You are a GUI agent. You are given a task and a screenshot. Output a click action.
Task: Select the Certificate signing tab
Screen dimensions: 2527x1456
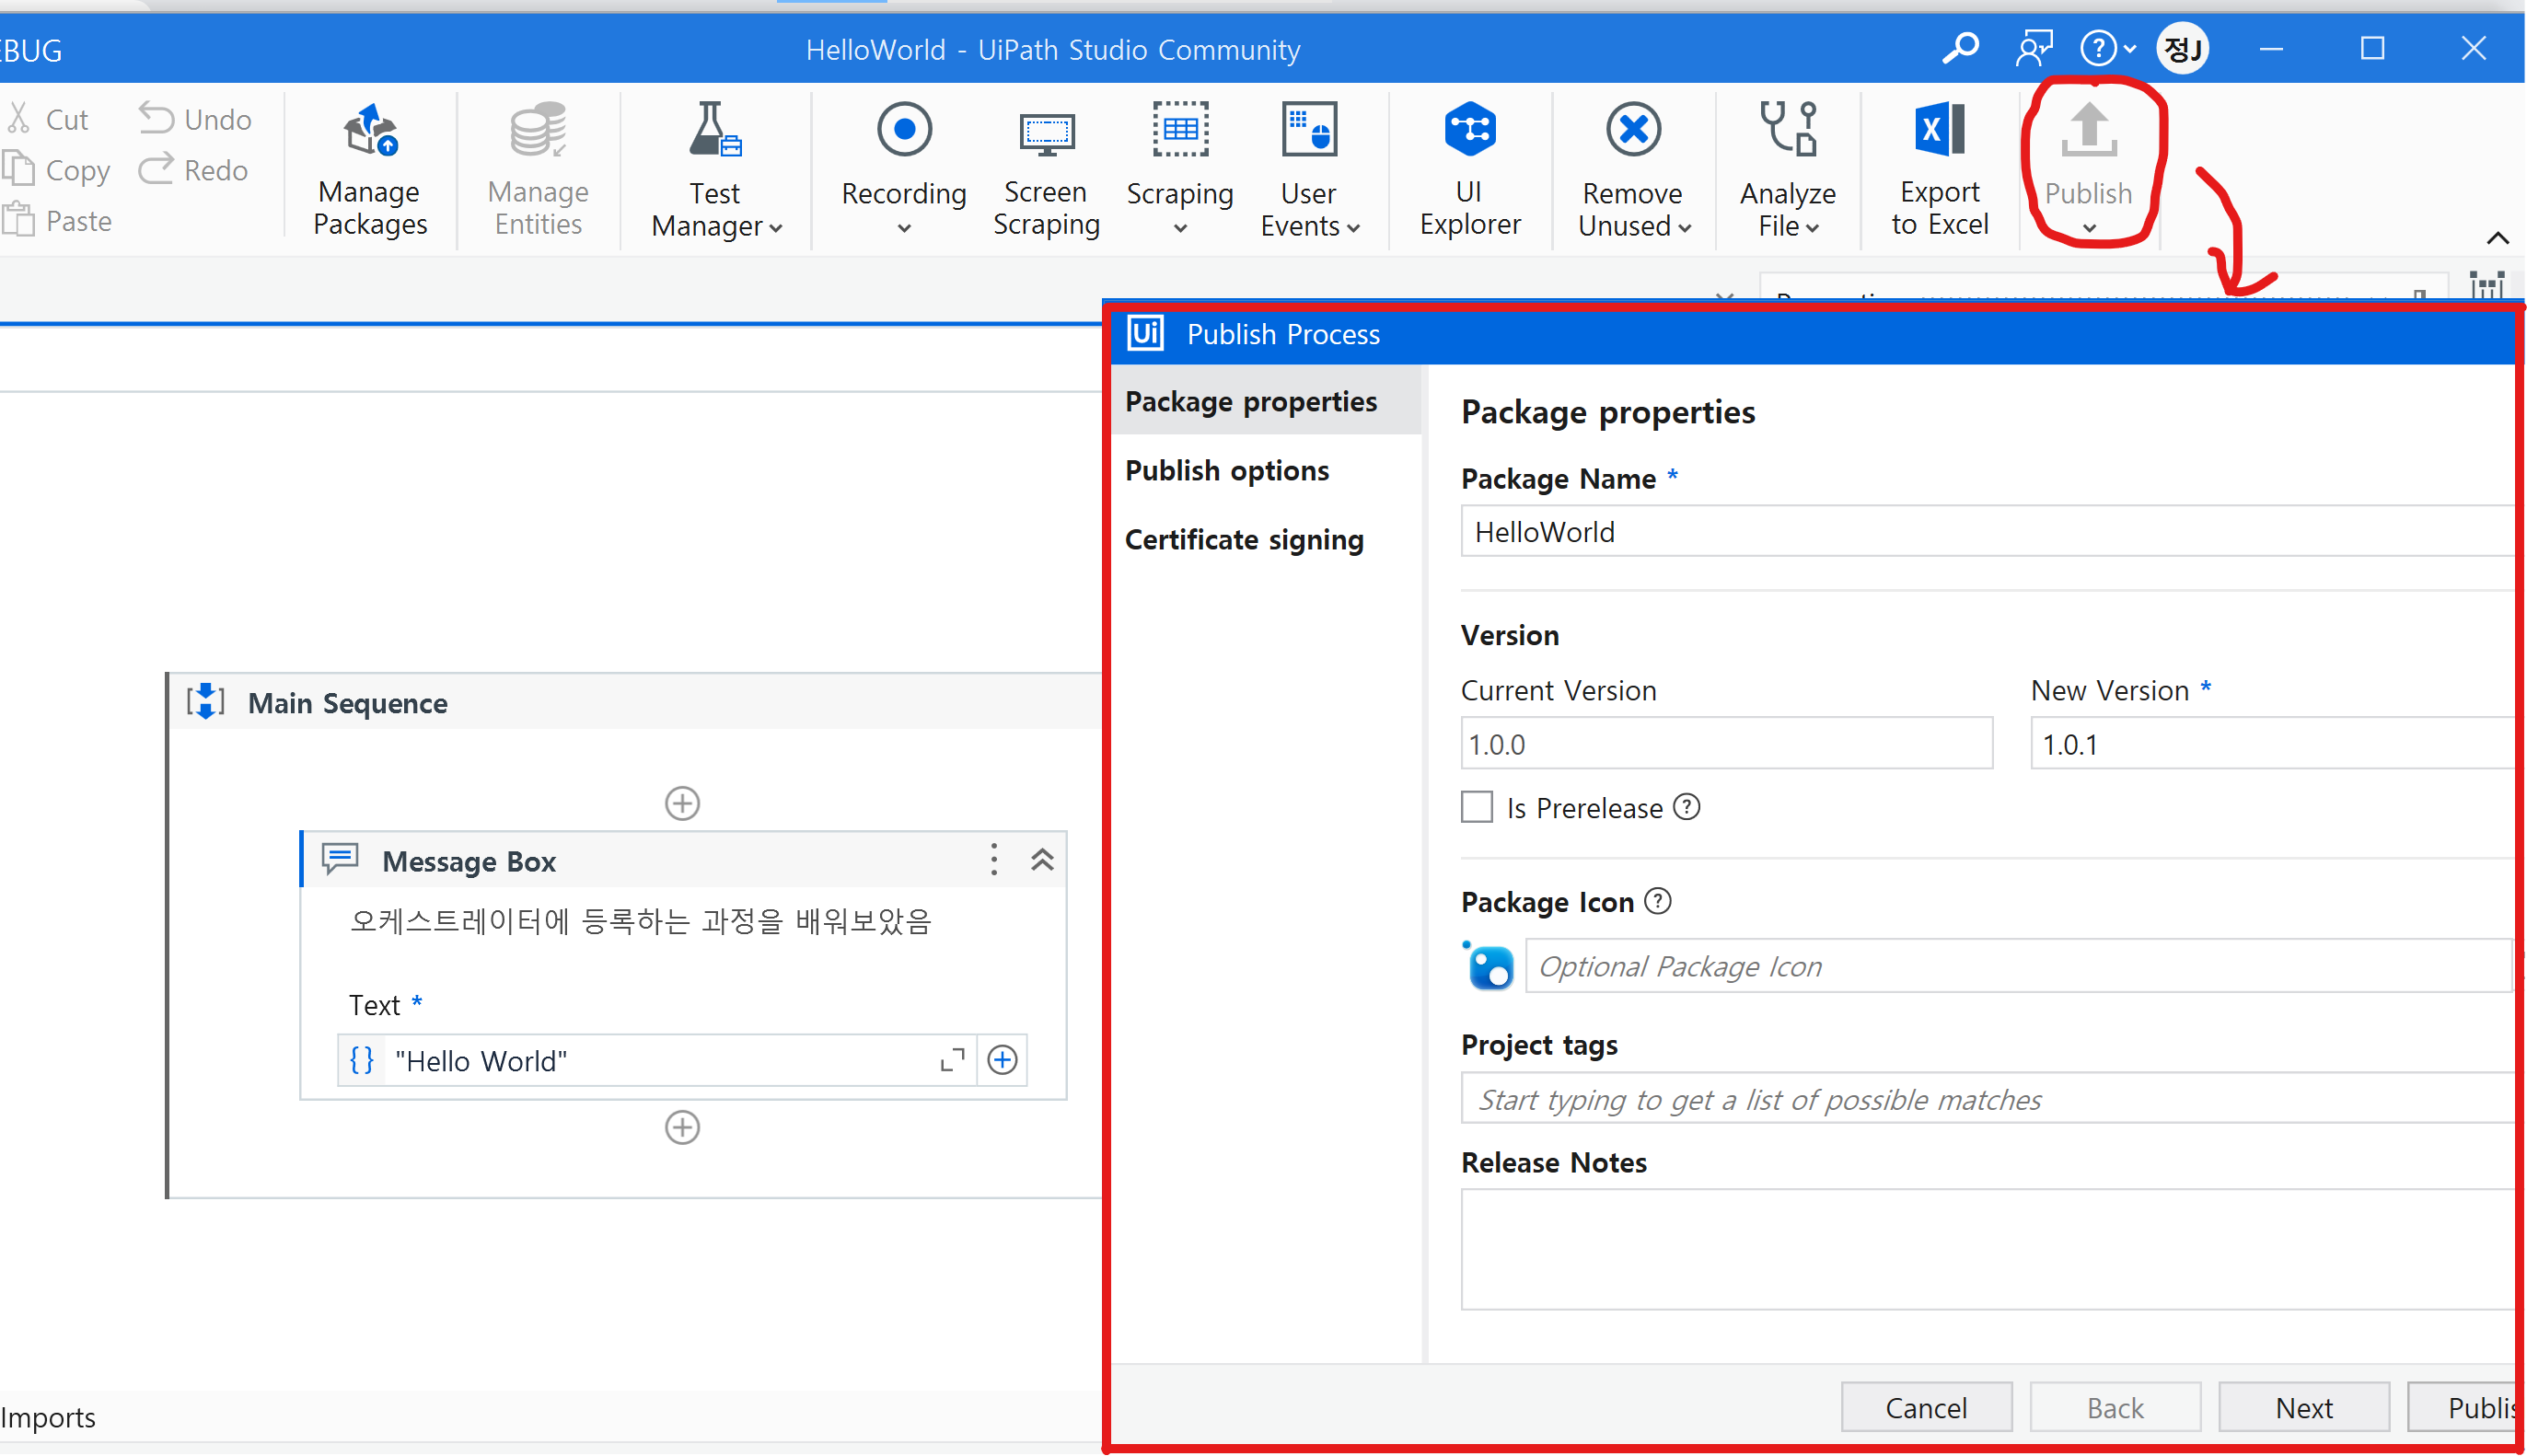coord(1244,539)
